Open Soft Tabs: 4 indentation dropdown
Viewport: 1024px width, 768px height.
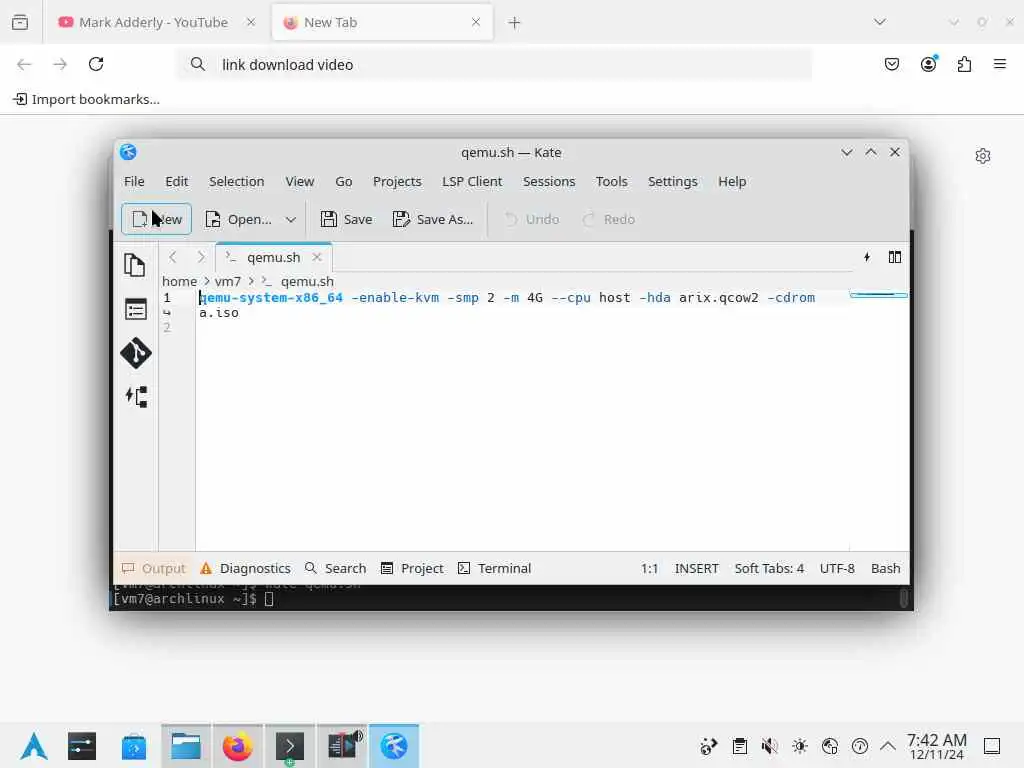point(769,568)
